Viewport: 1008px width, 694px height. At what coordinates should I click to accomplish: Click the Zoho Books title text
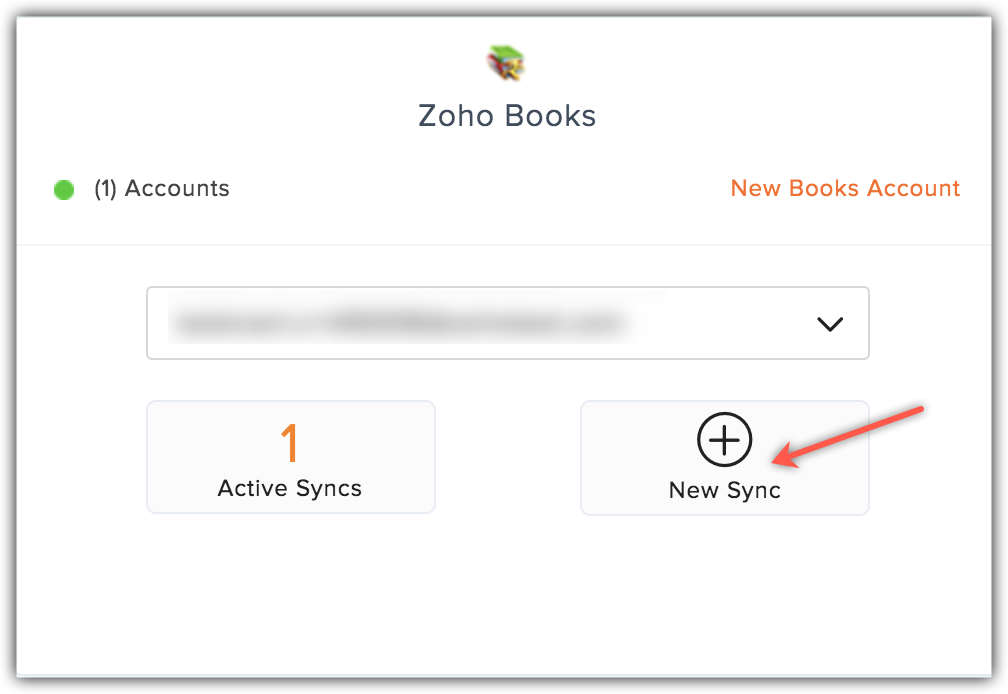pos(506,116)
